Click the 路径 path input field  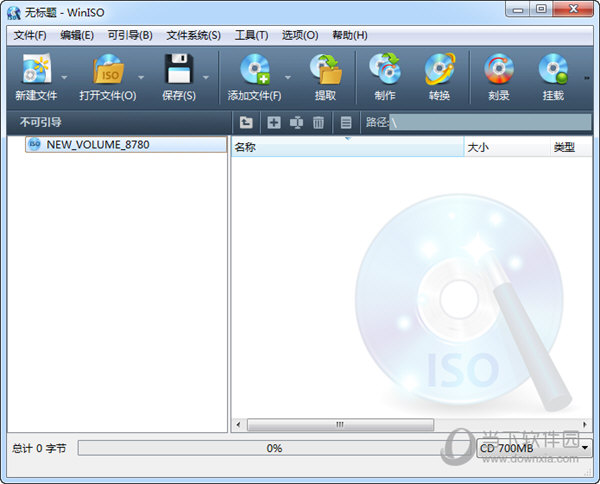point(490,122)
